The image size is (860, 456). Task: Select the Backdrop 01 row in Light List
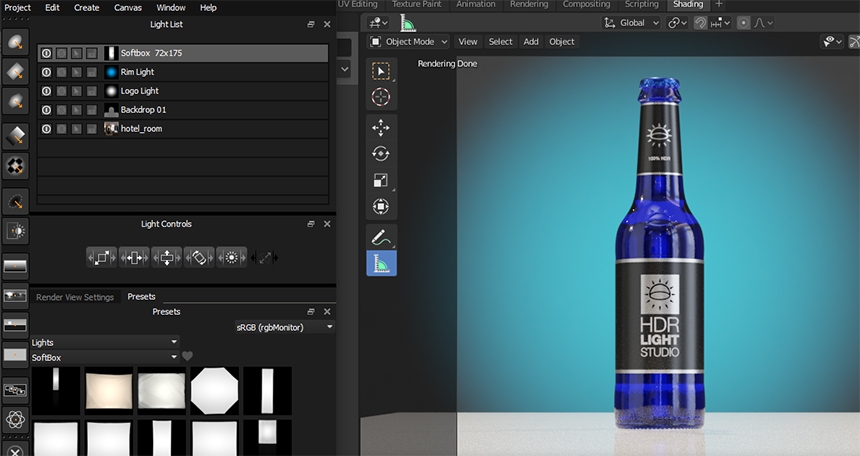point(183,110)
